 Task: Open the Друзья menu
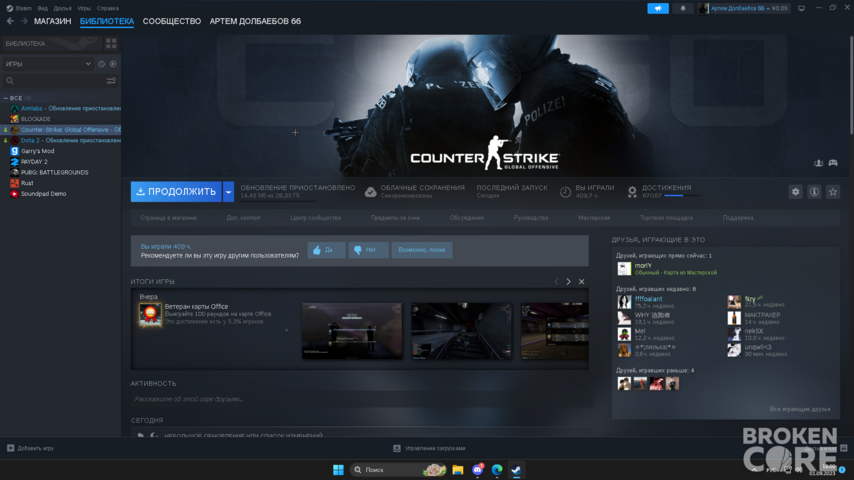(x=63, y=8)
